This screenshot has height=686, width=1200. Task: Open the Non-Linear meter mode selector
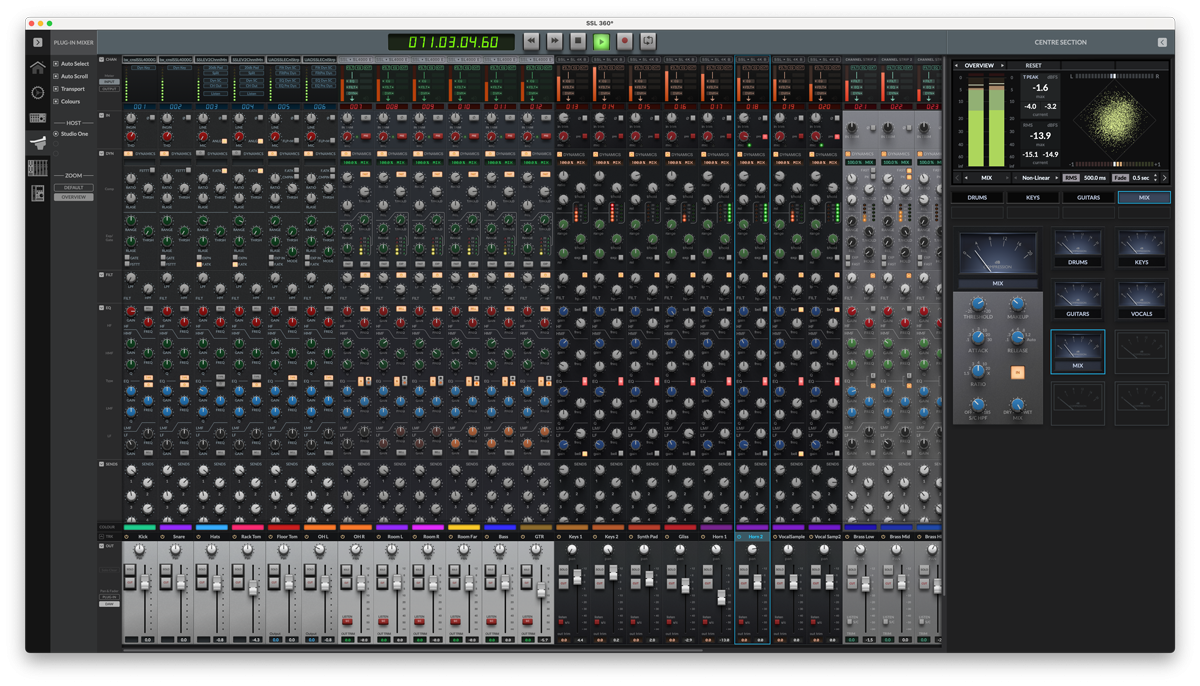[1035, 178]
